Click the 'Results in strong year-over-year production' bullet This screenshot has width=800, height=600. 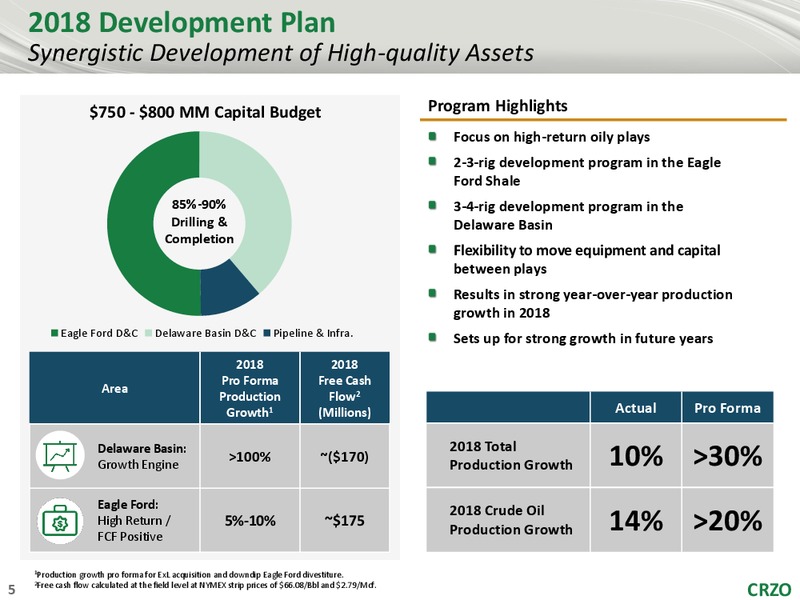tap(593, 304)
